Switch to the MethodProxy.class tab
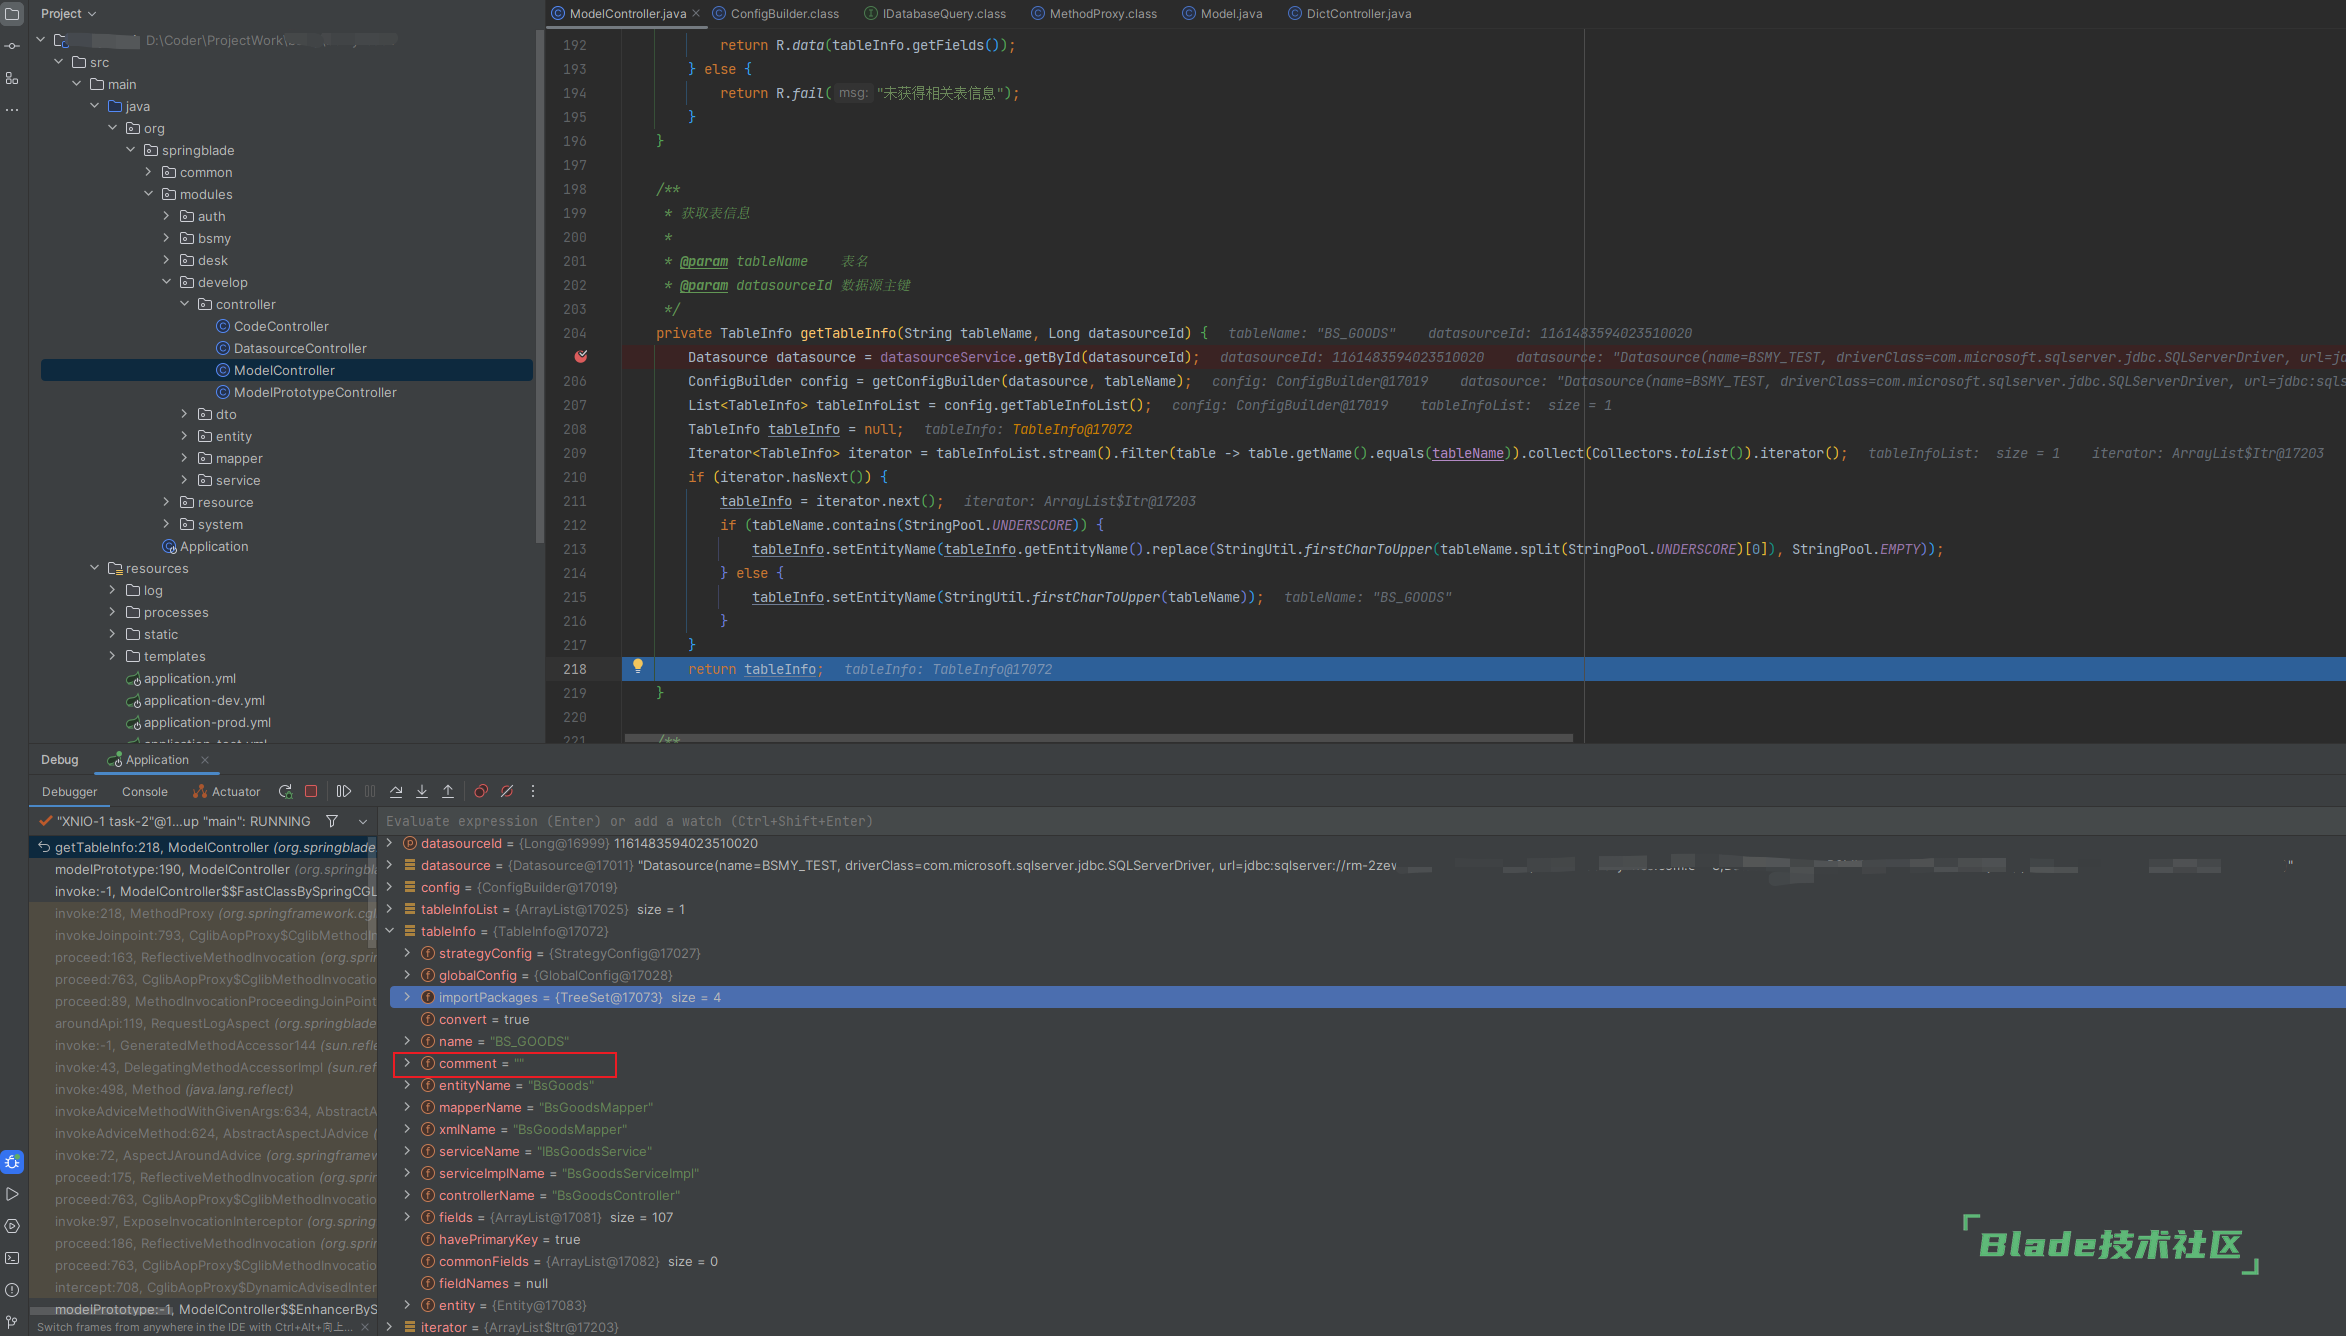2346x1336 pixels. tap(1095, 14)
